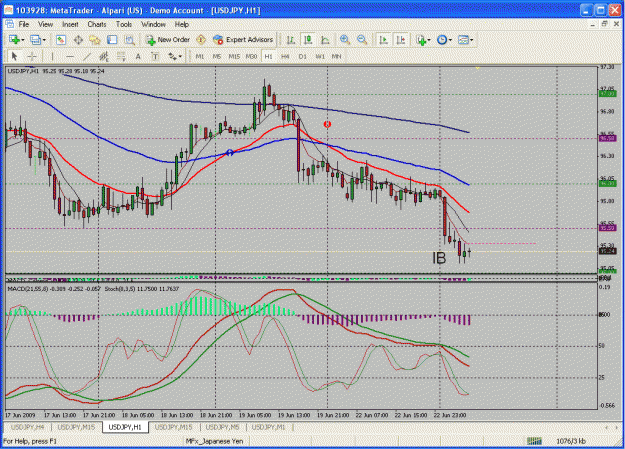This screenshot has height=449, width=625.
Task: Open the Charts menu
Action: 97,24
